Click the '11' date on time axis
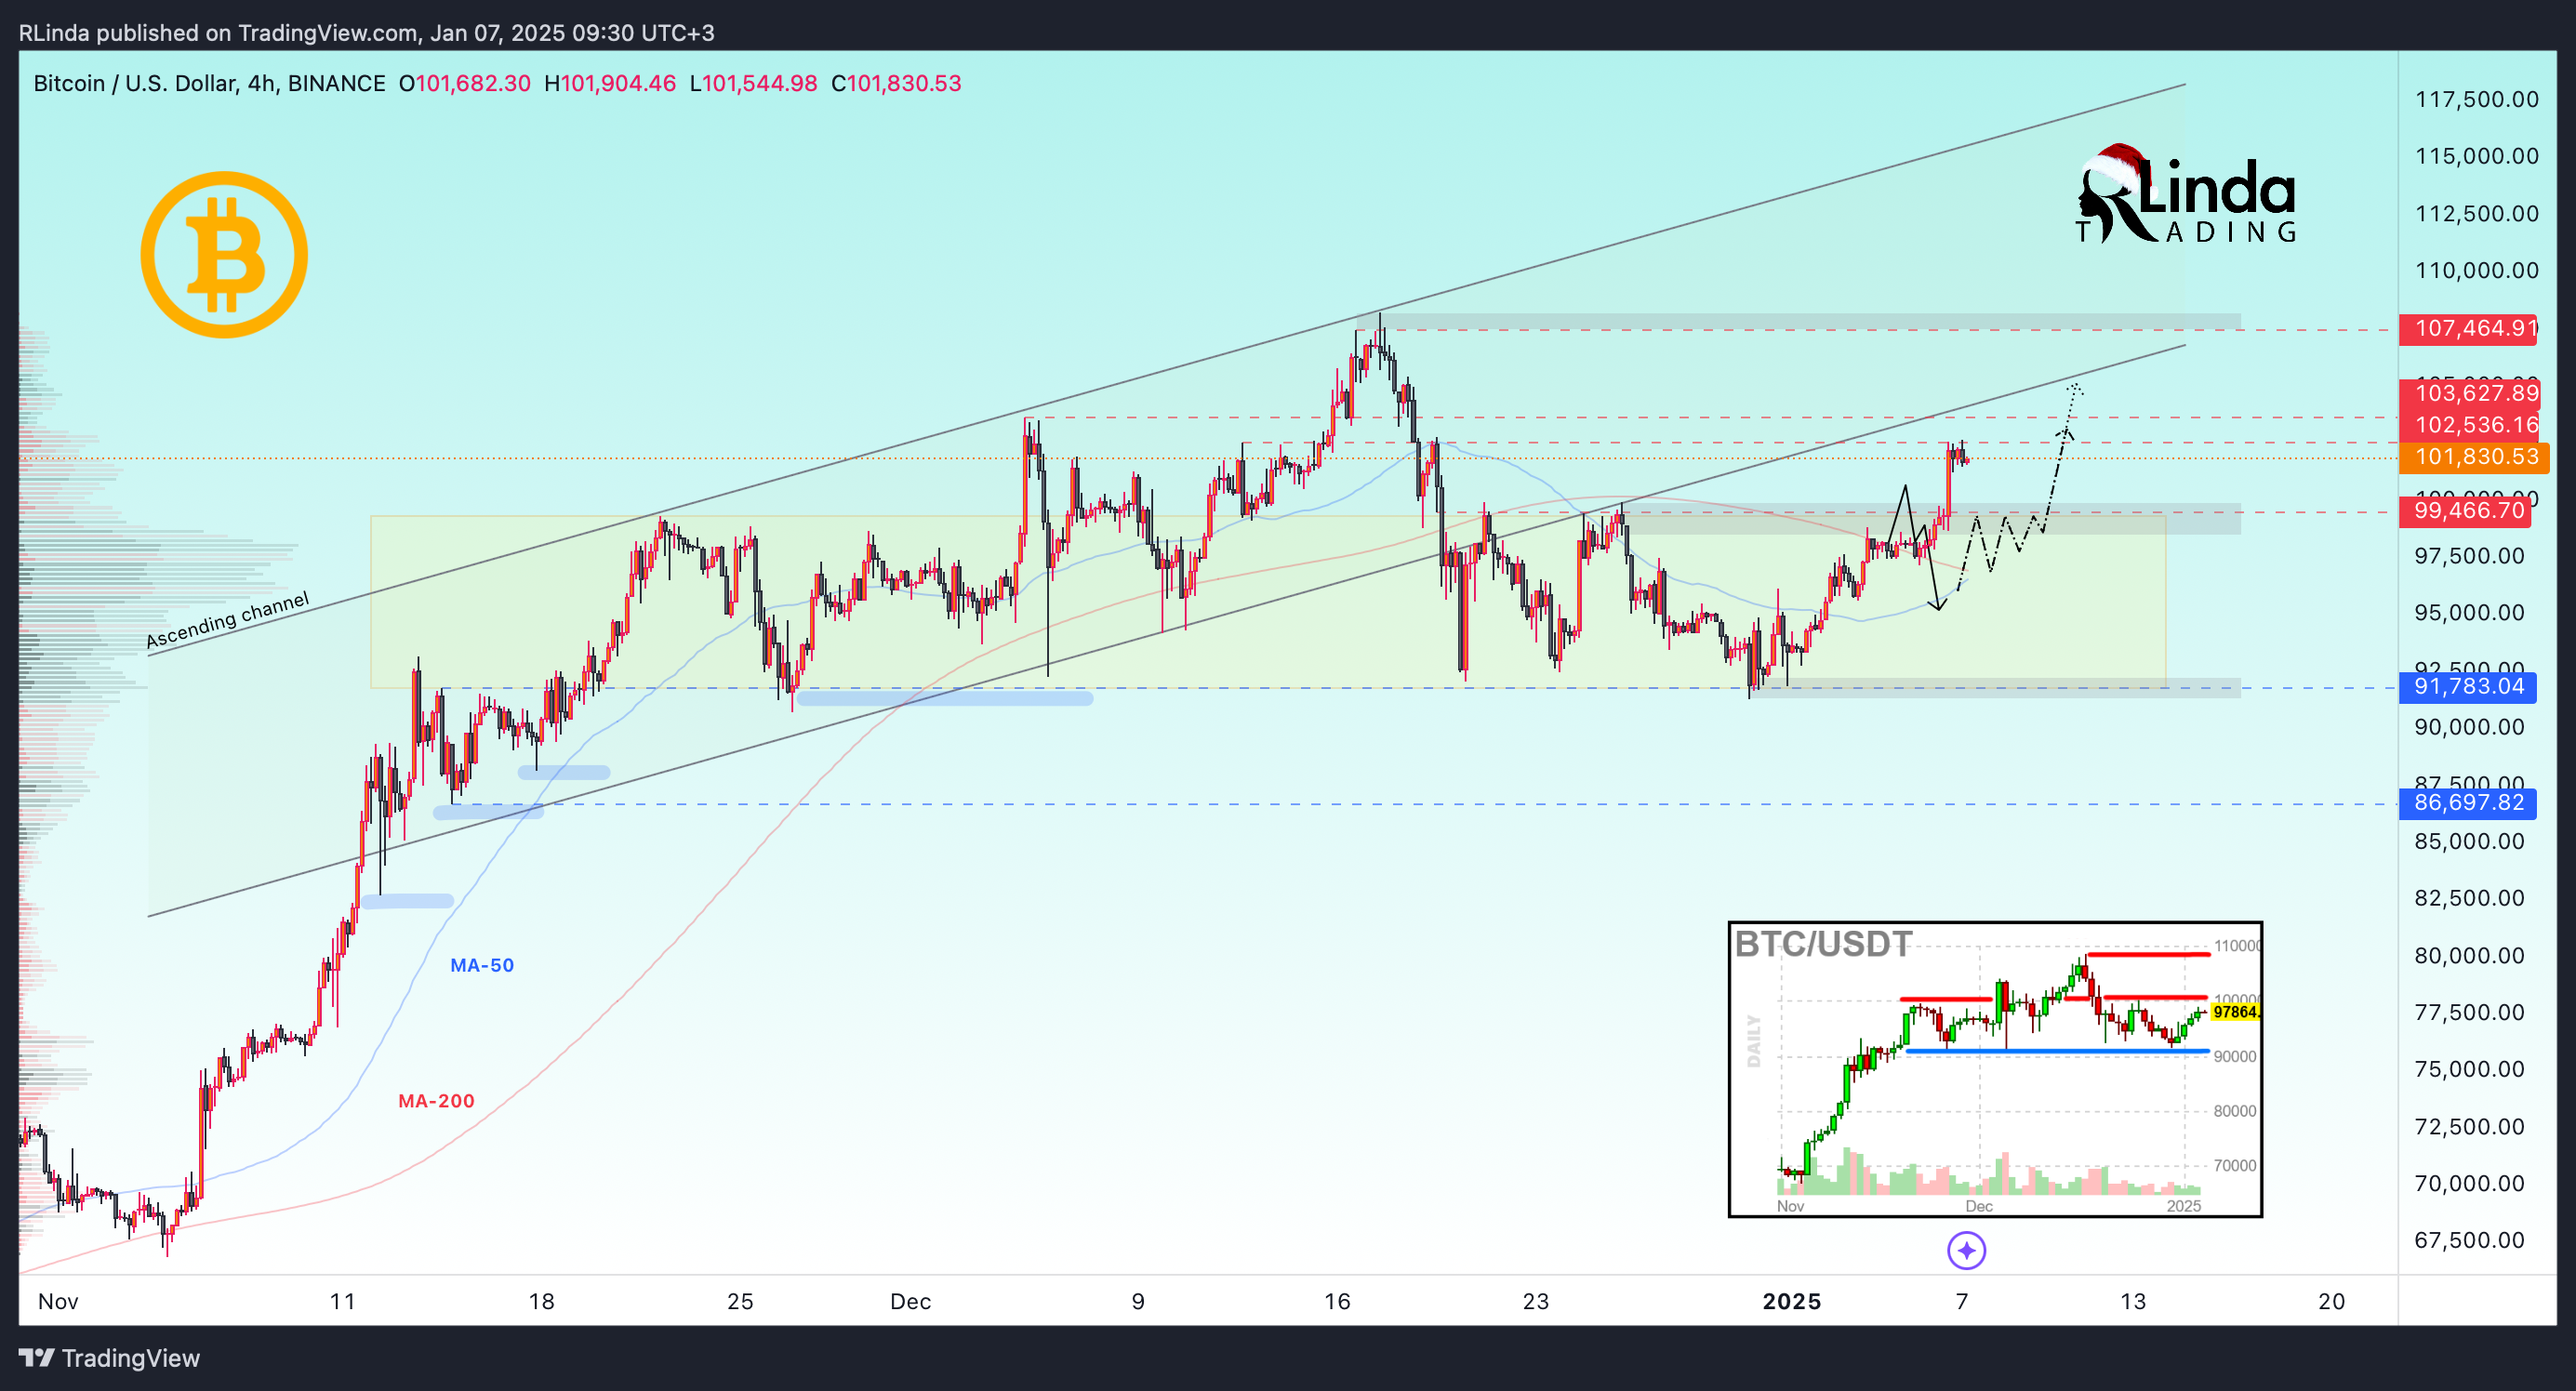This screenshot has width=2576, height=1391. coord(343,1301)
